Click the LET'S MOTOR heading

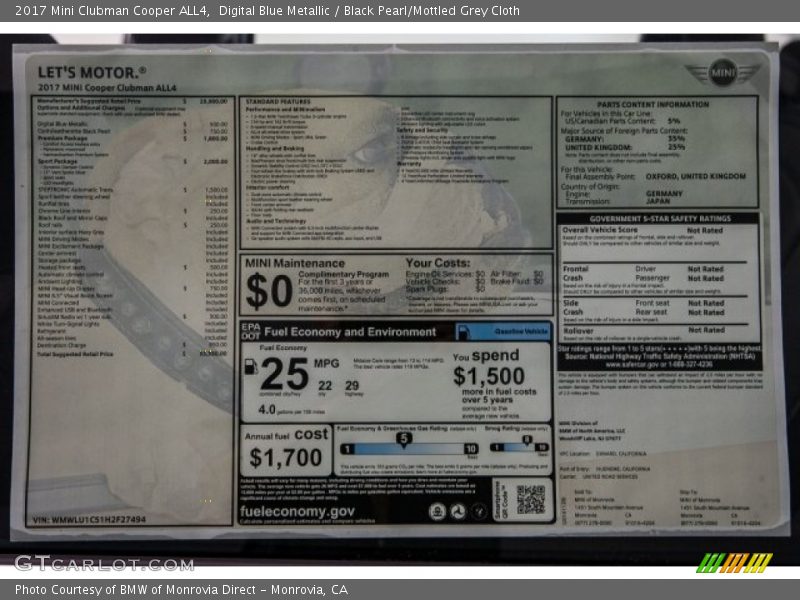[x=92, y=72]
